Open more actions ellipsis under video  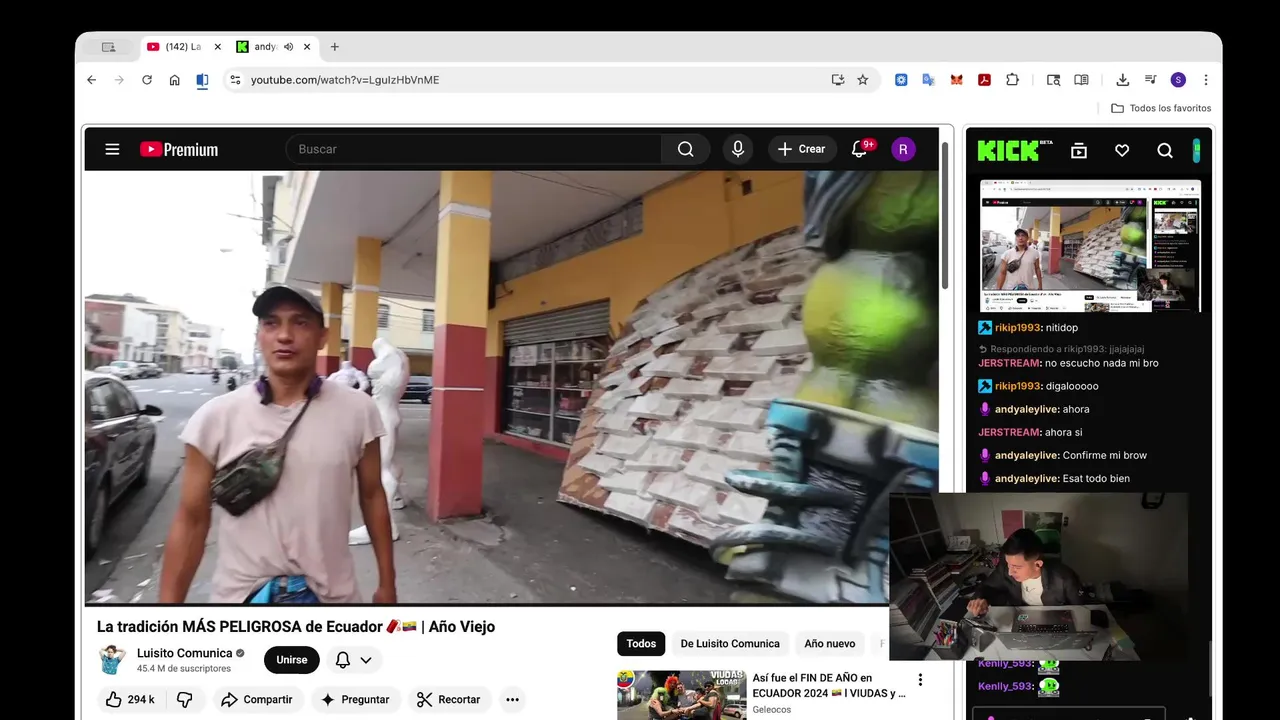[x=512, y=699]
